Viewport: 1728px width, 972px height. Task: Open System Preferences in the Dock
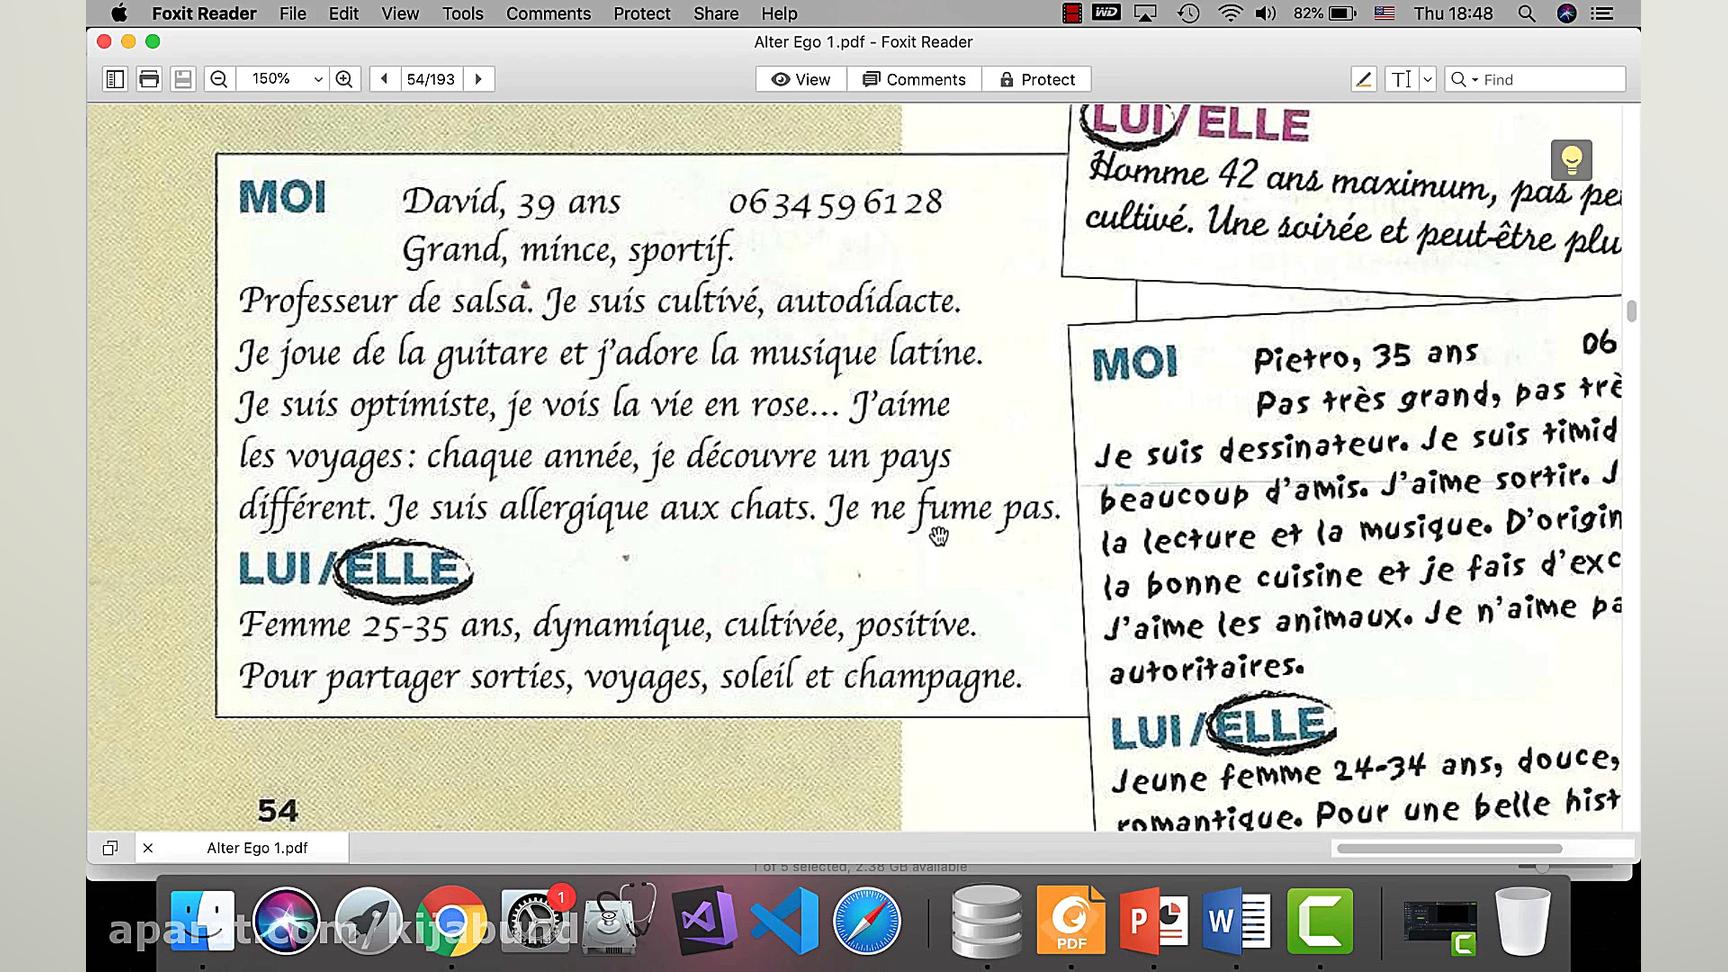tap(535, 921)
